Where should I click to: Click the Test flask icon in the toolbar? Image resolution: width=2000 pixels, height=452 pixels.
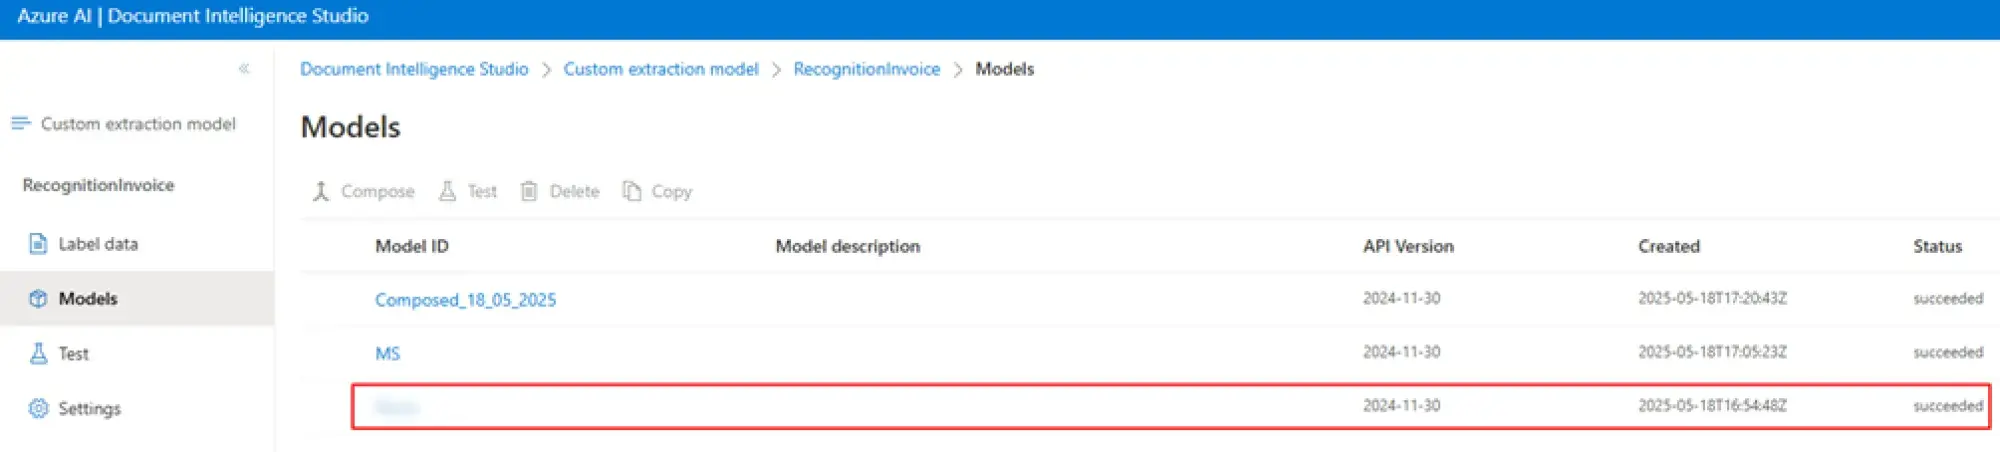click(447, 191)
